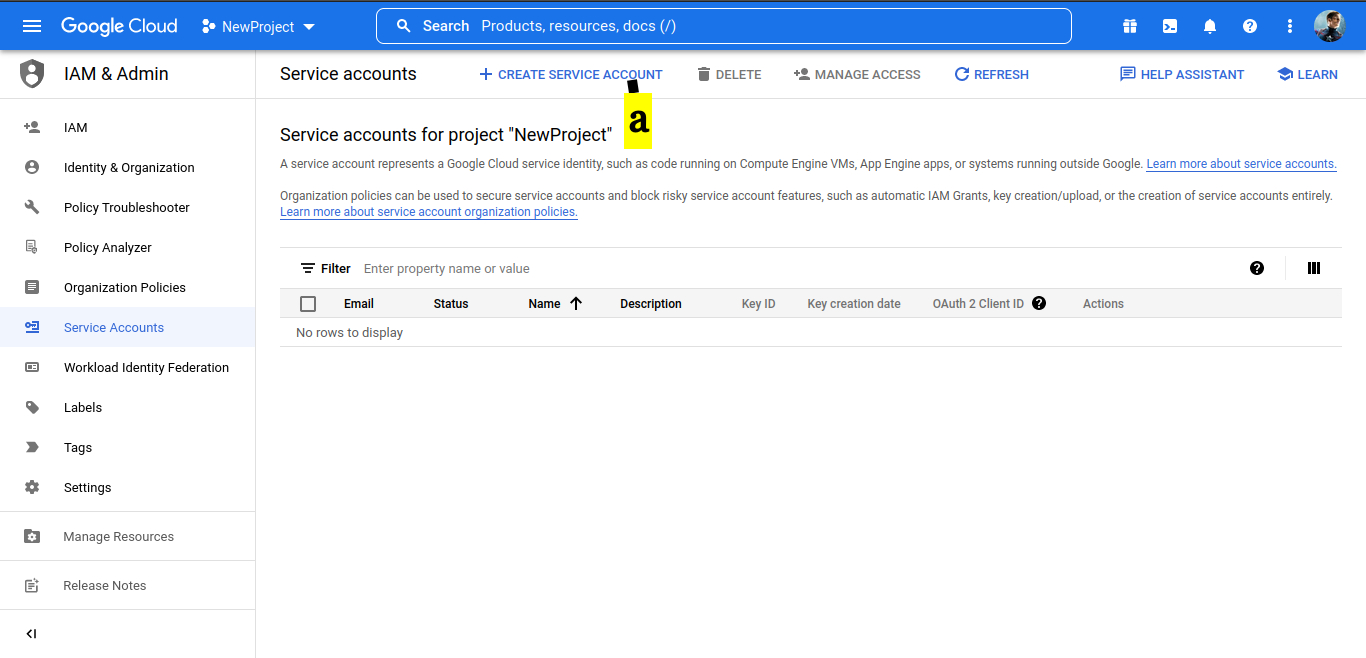
Task: Click the Key ID column header
Action: point(759,304)
